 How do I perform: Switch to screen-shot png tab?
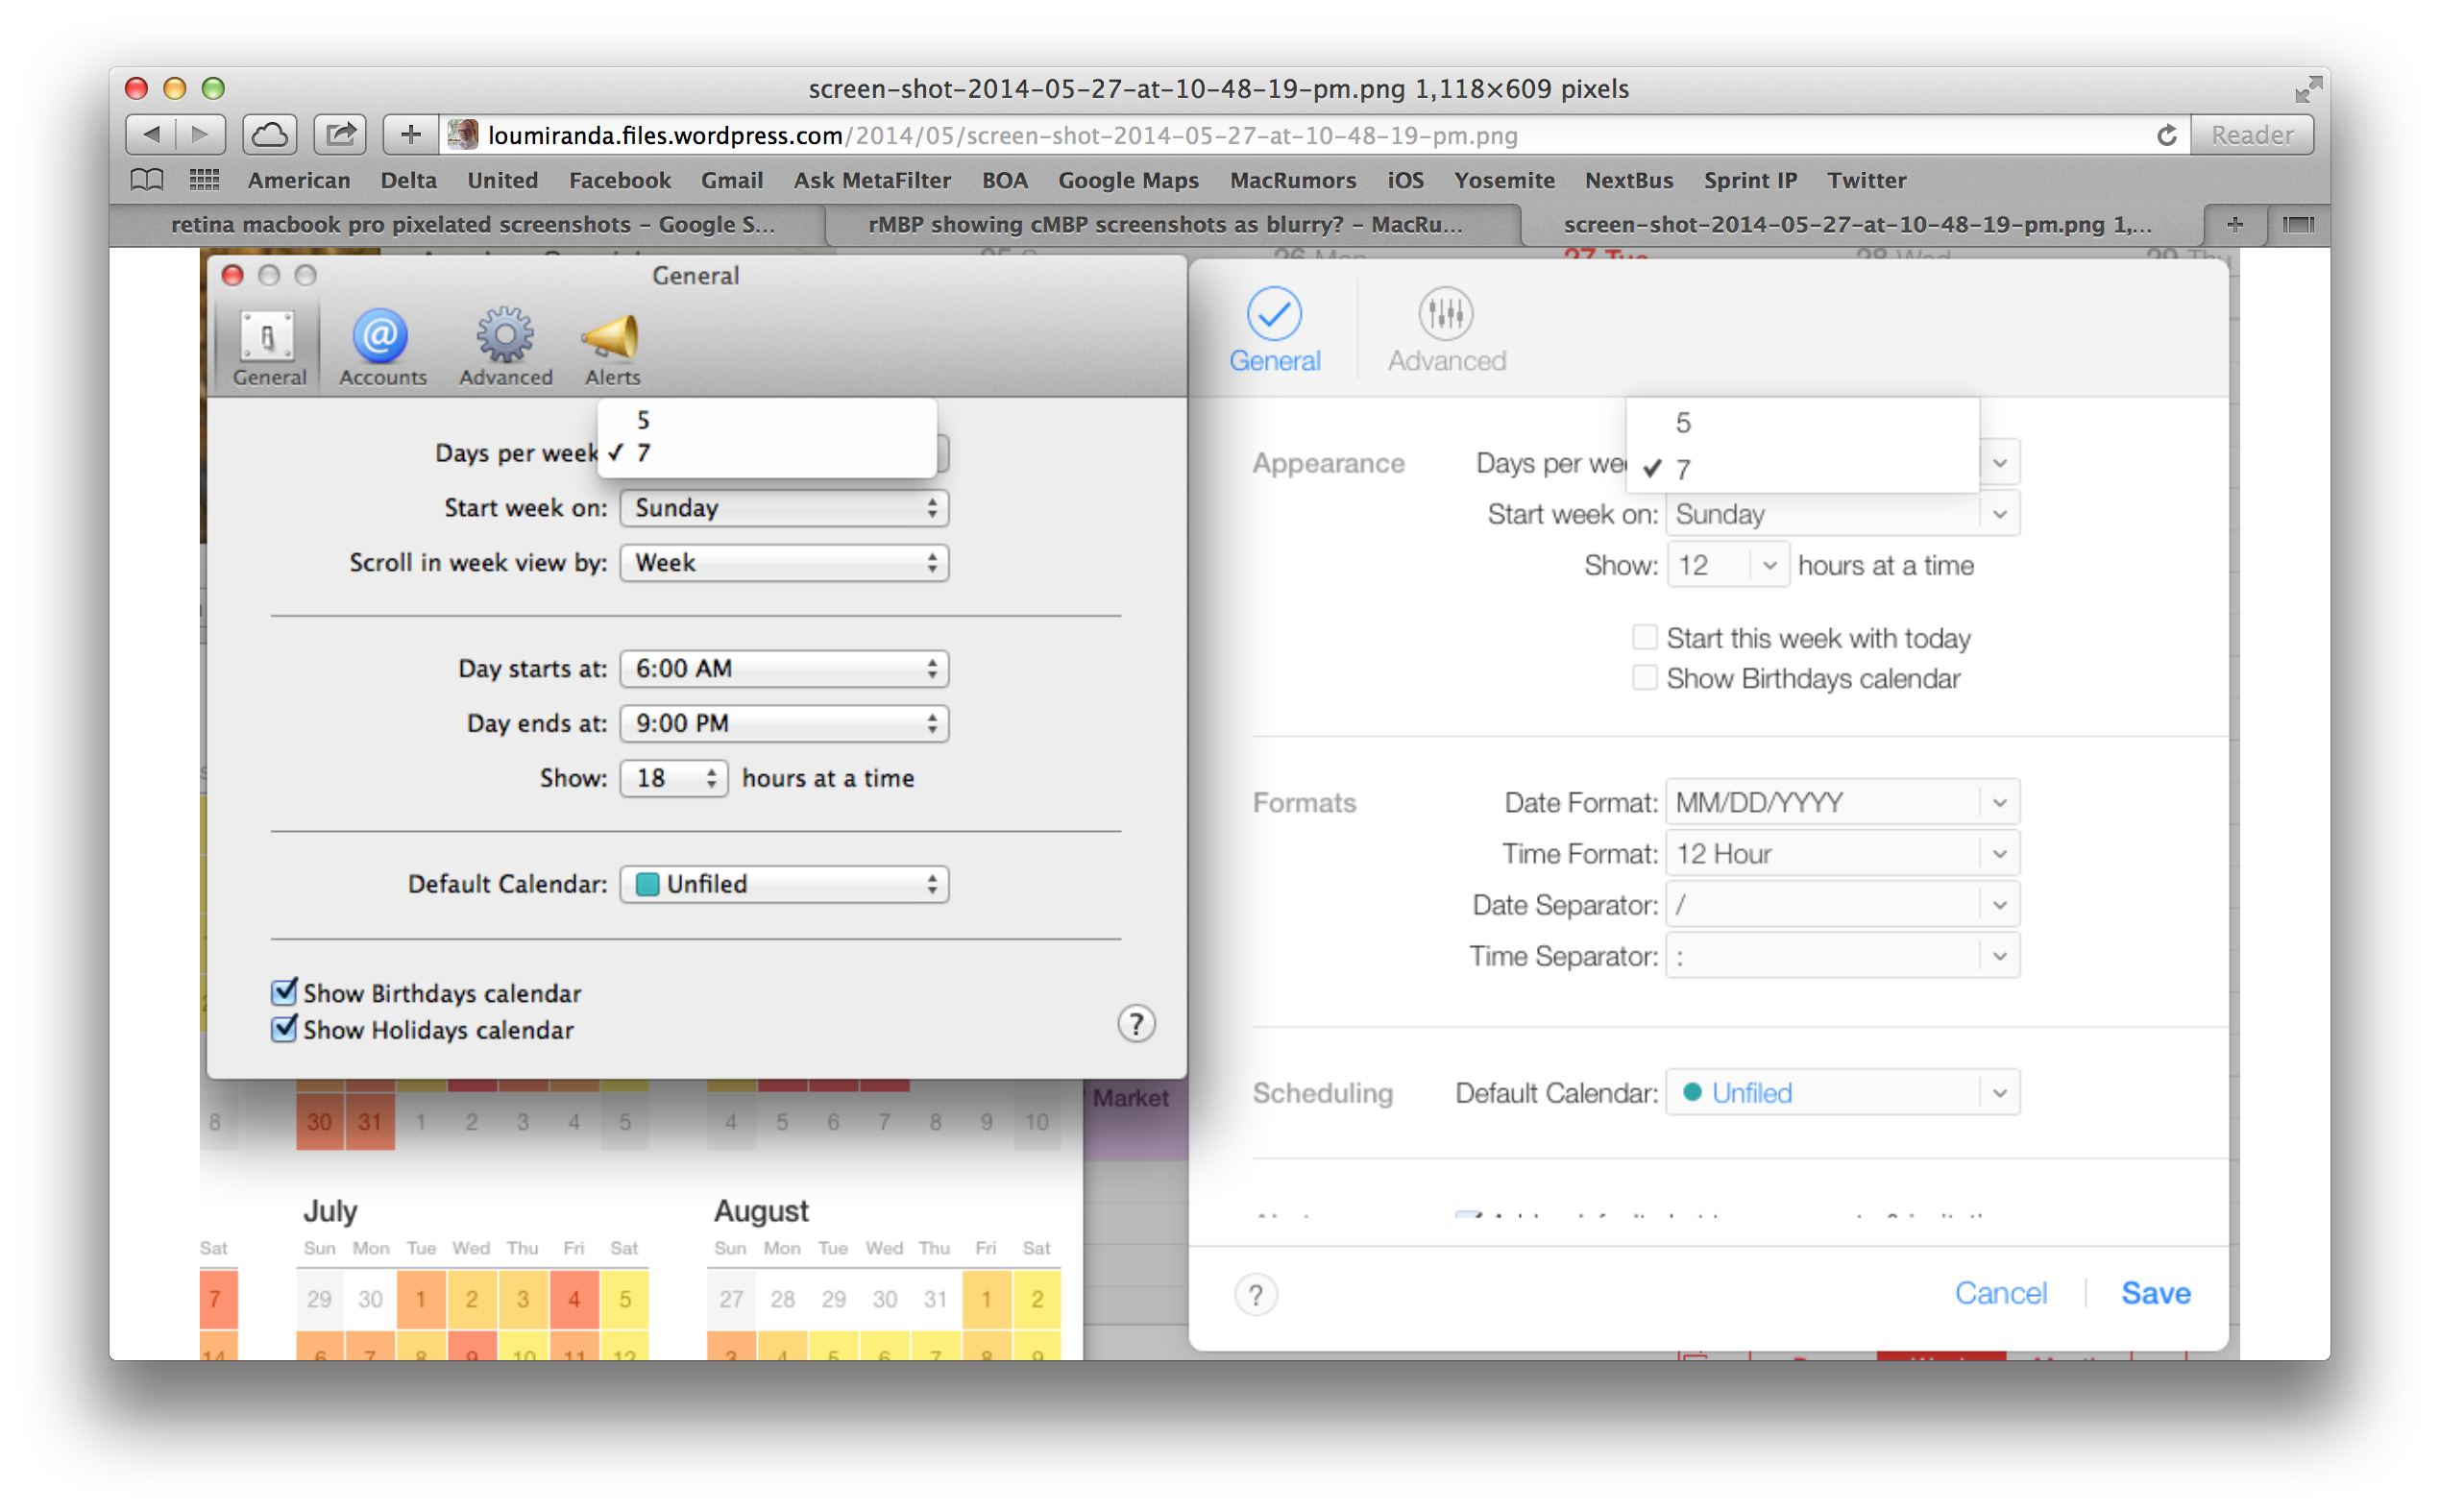tap(1858, 224)
